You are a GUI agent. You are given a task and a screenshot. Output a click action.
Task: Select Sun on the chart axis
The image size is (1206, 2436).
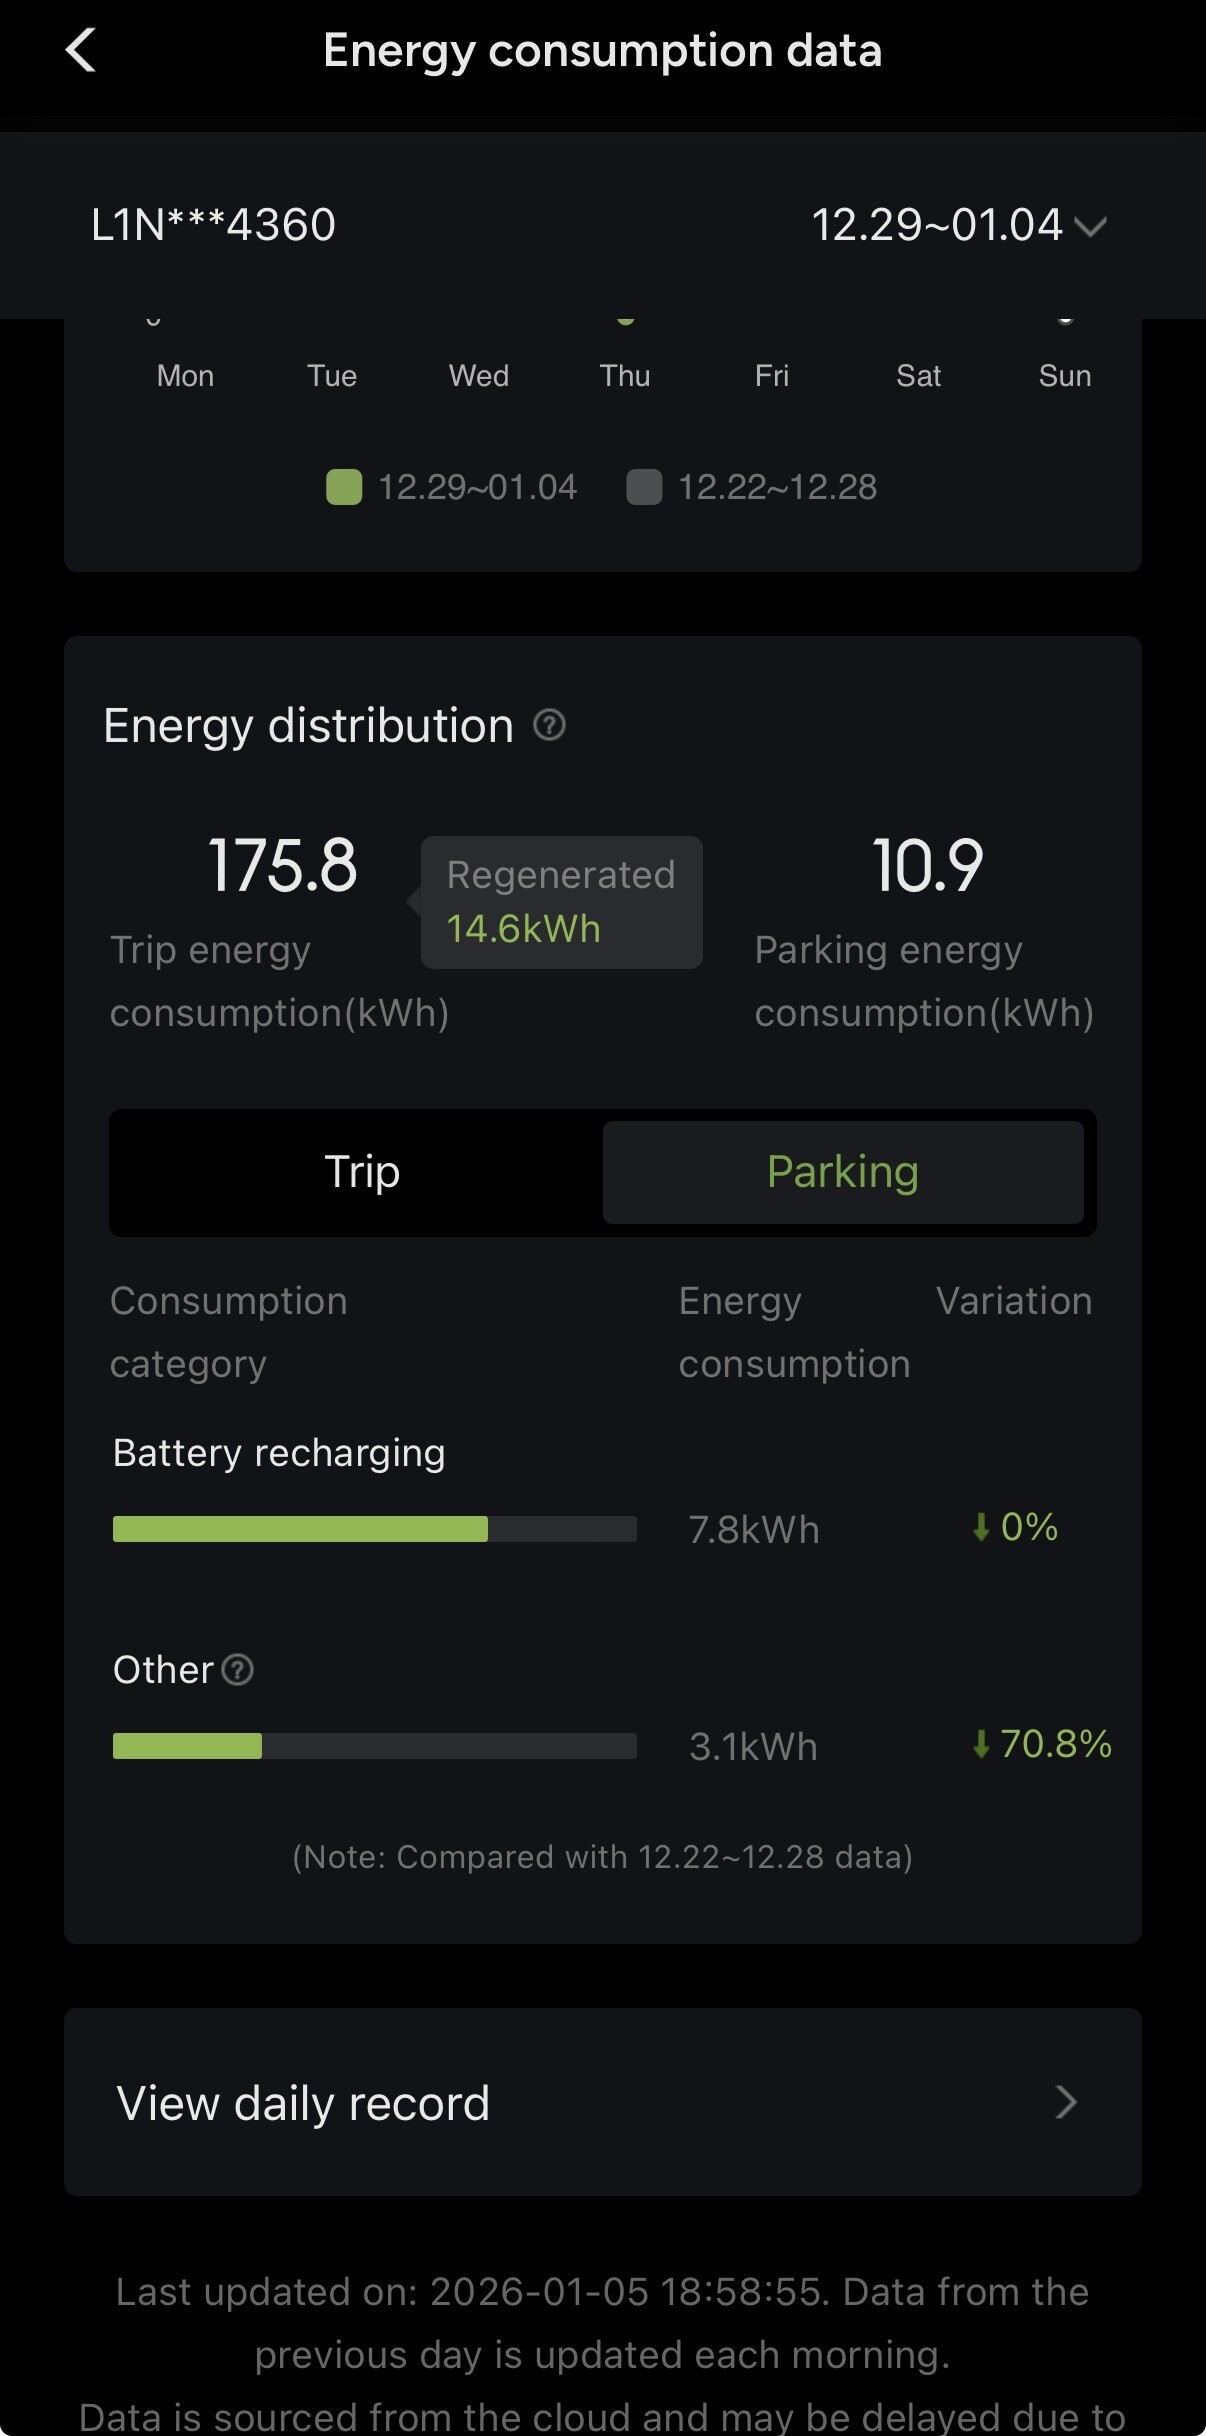[1064, 376]
